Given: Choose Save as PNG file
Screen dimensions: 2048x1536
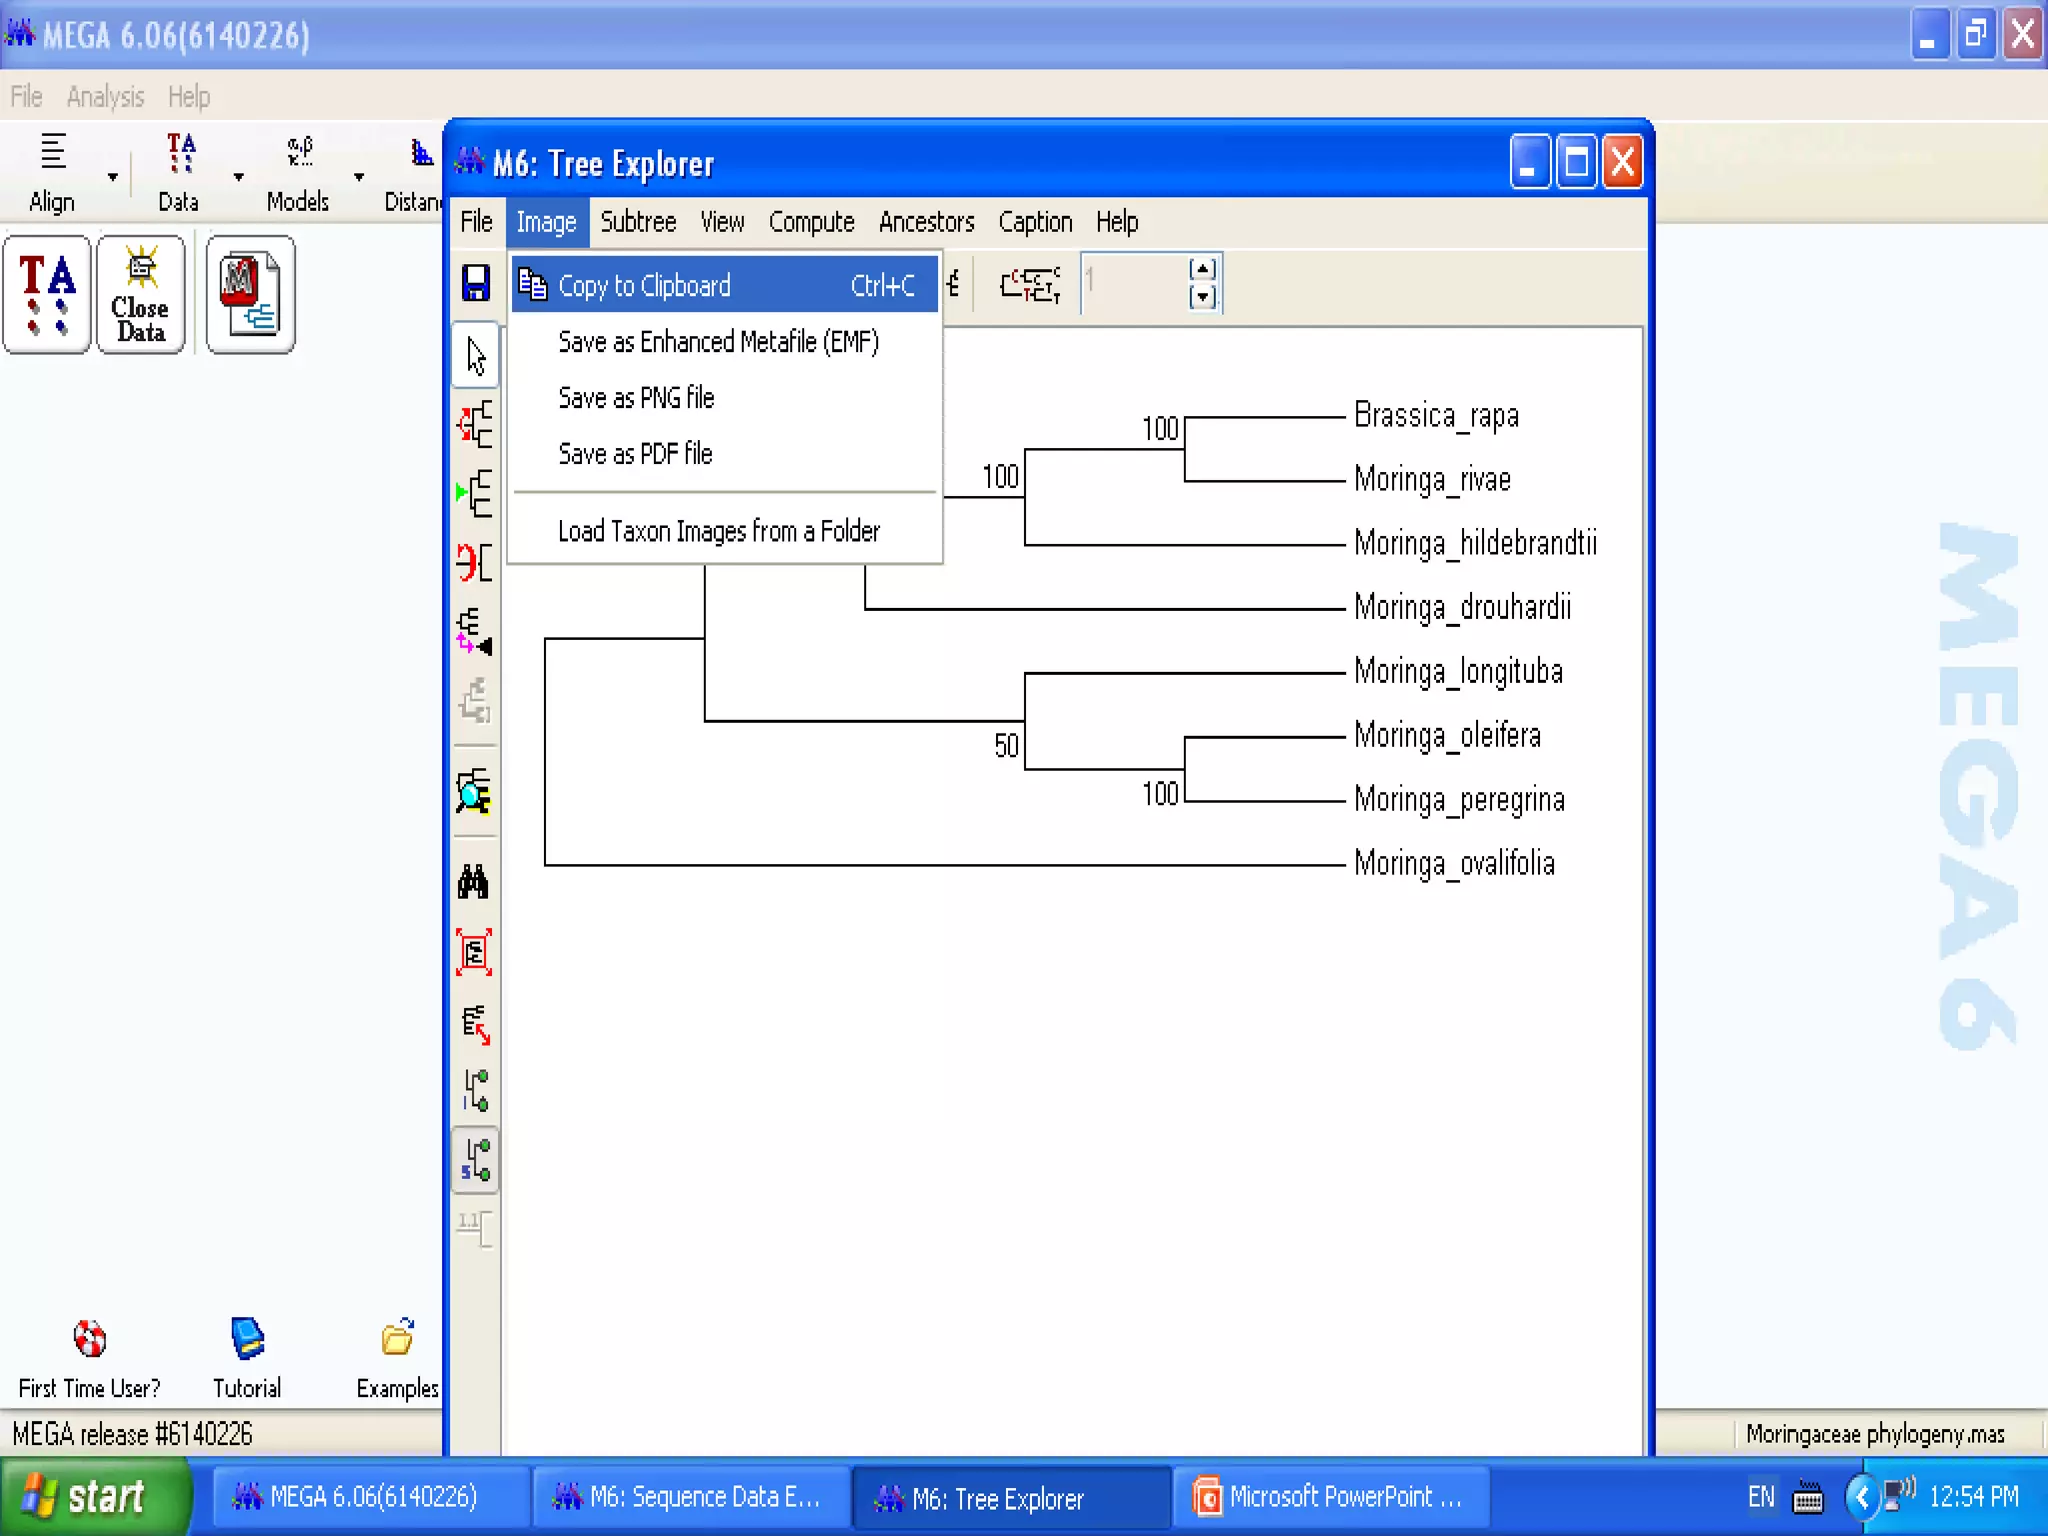Looking at the screenshot, I should click(725, 398).
